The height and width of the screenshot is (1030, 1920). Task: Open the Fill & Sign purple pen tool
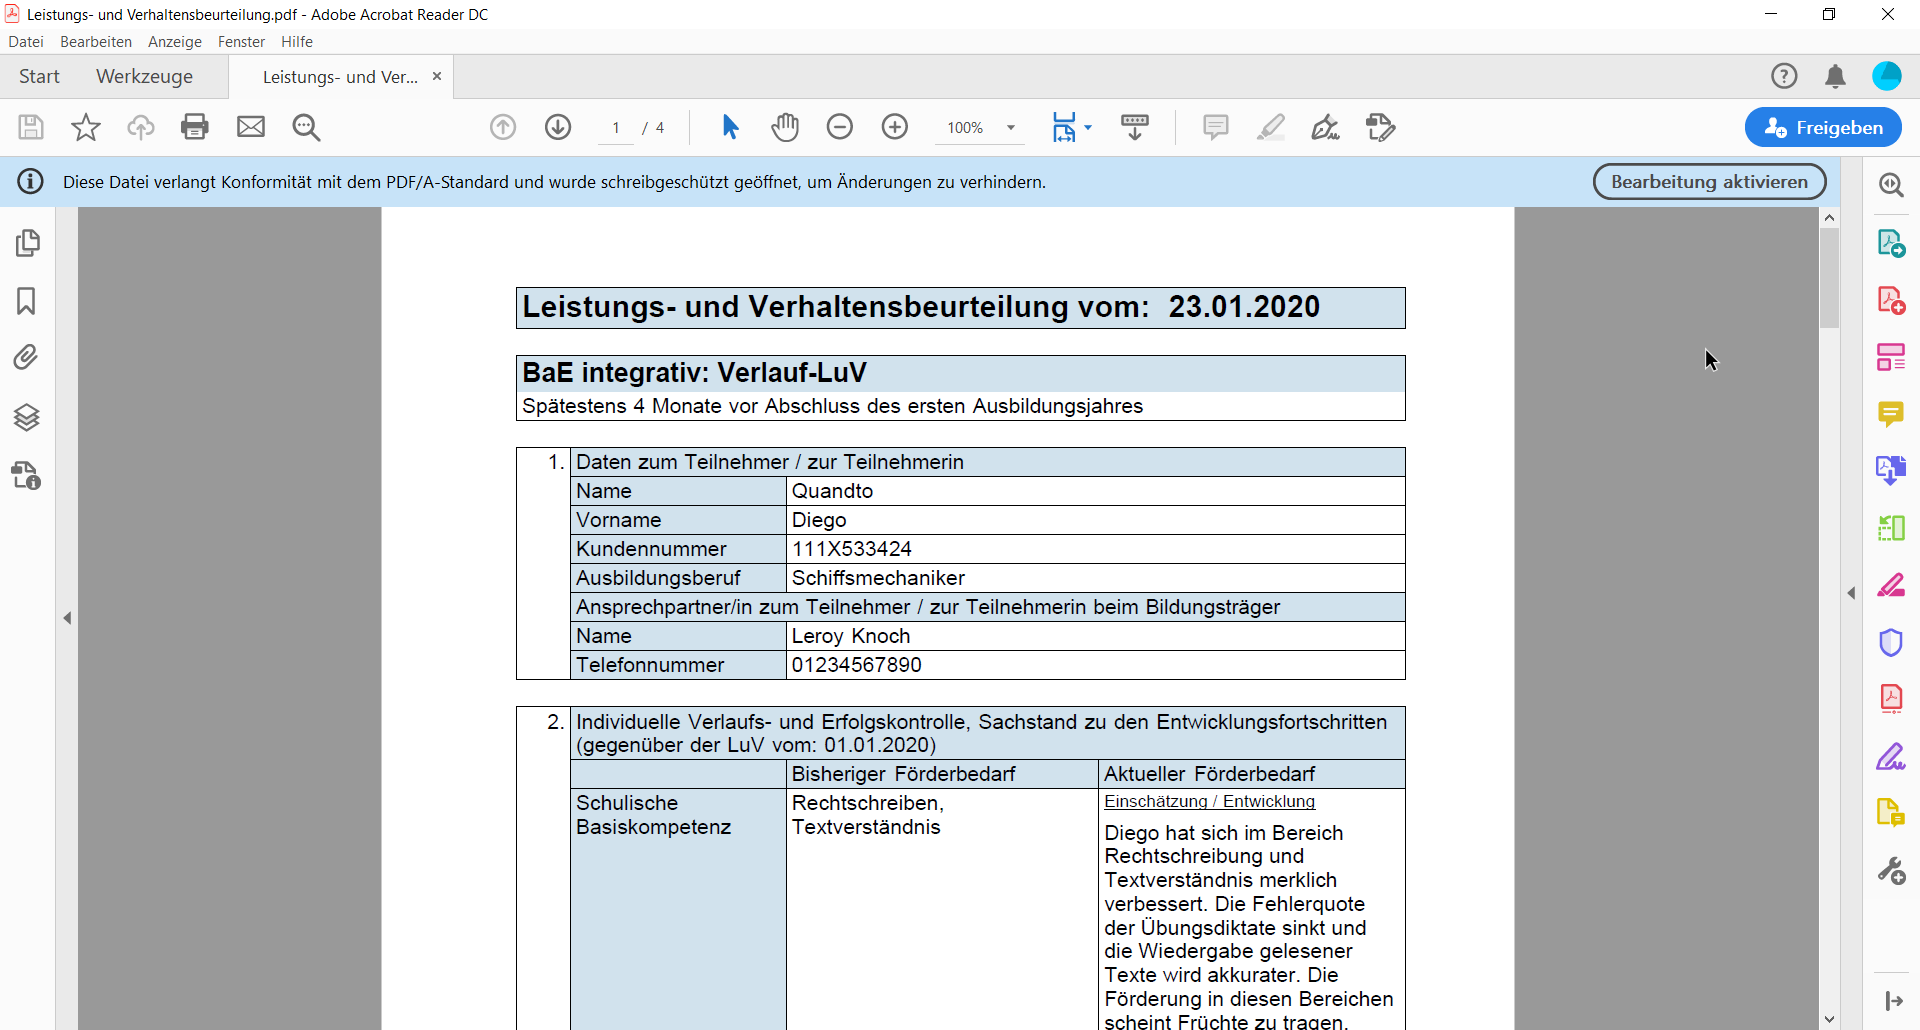(1891, 756)
